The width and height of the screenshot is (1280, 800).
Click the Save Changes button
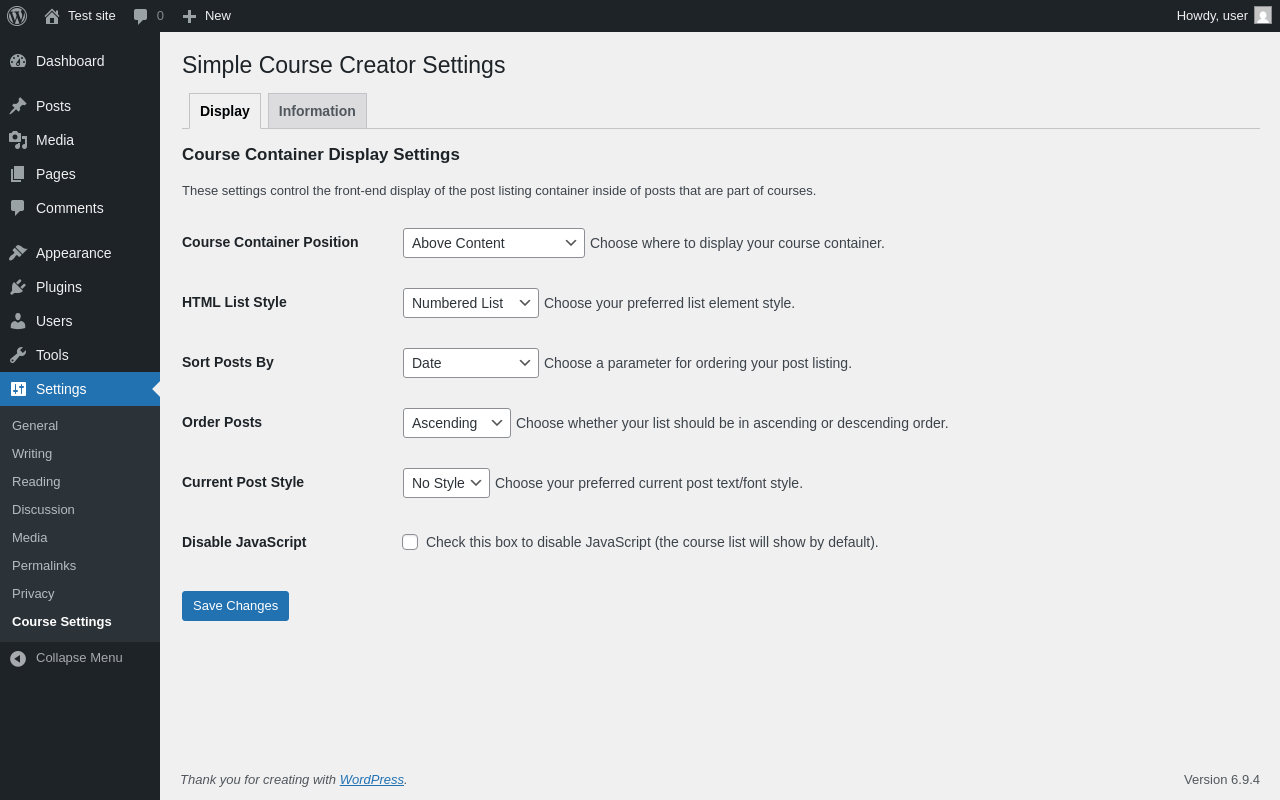click(x=235, y=606)
